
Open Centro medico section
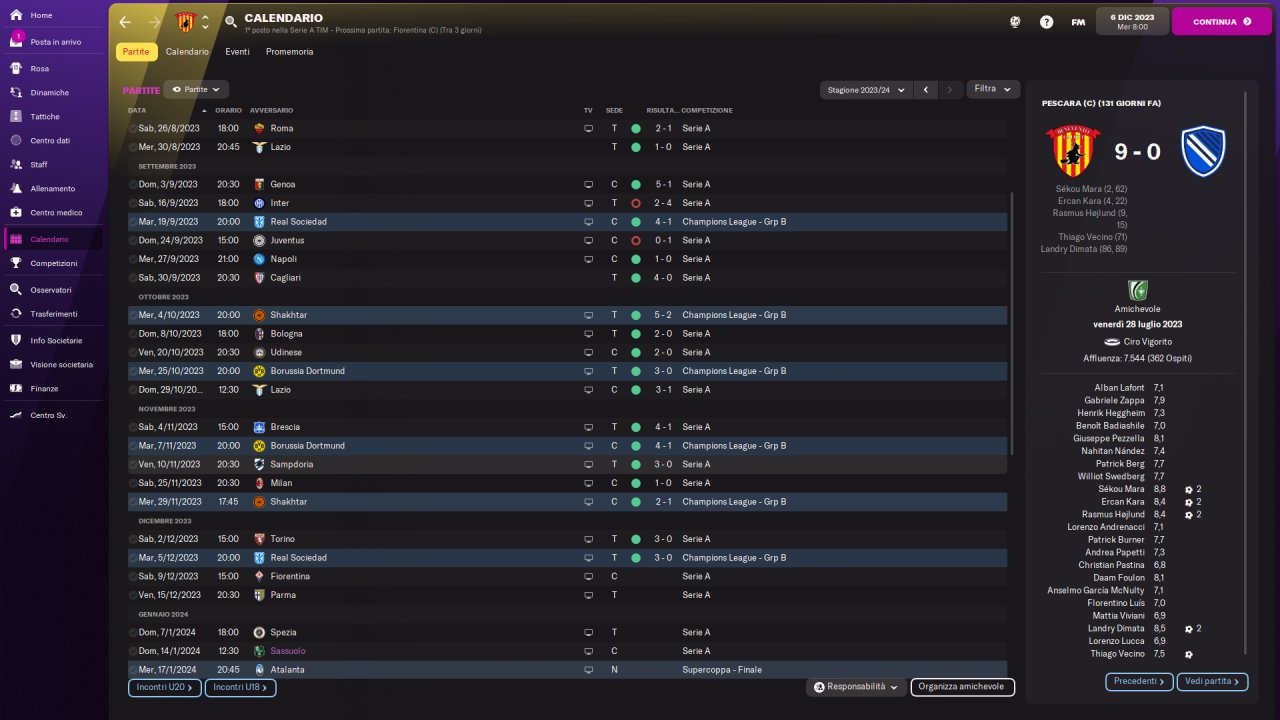[x=54, y=213]
